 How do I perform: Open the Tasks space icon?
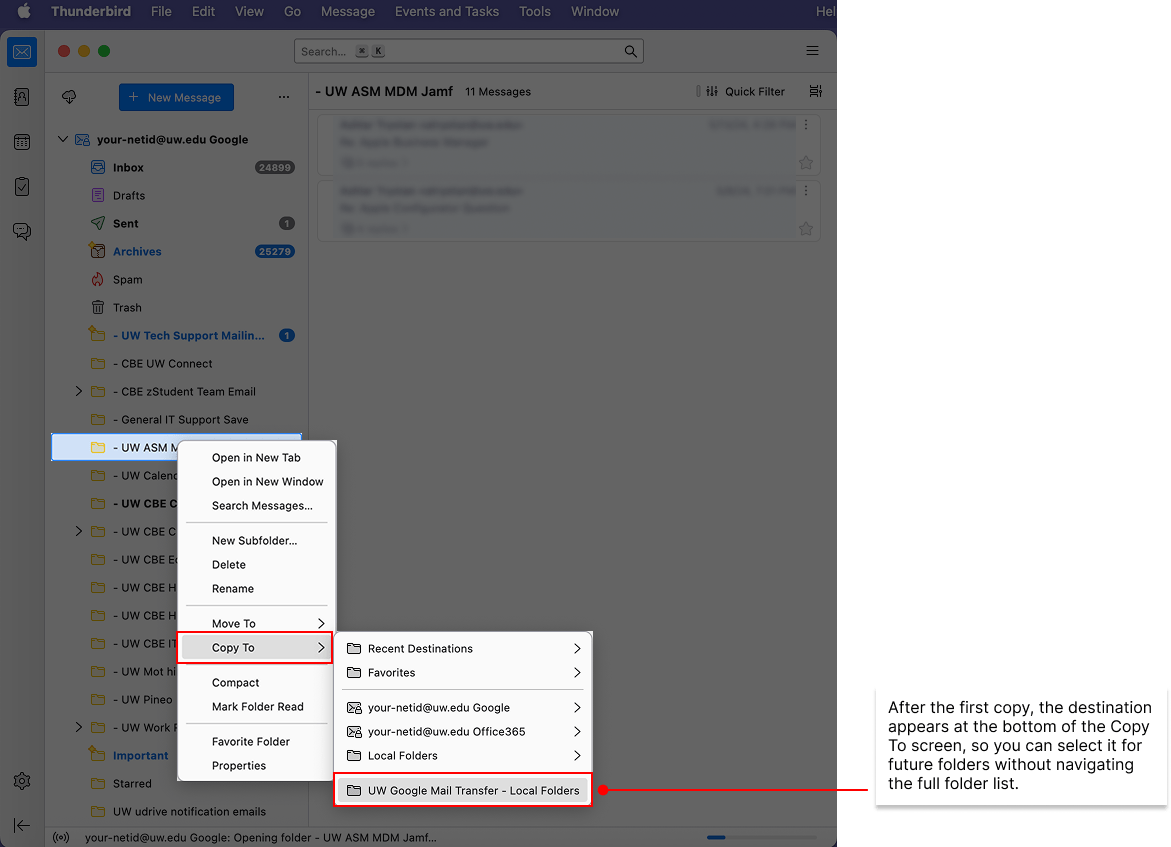[22, 187]
